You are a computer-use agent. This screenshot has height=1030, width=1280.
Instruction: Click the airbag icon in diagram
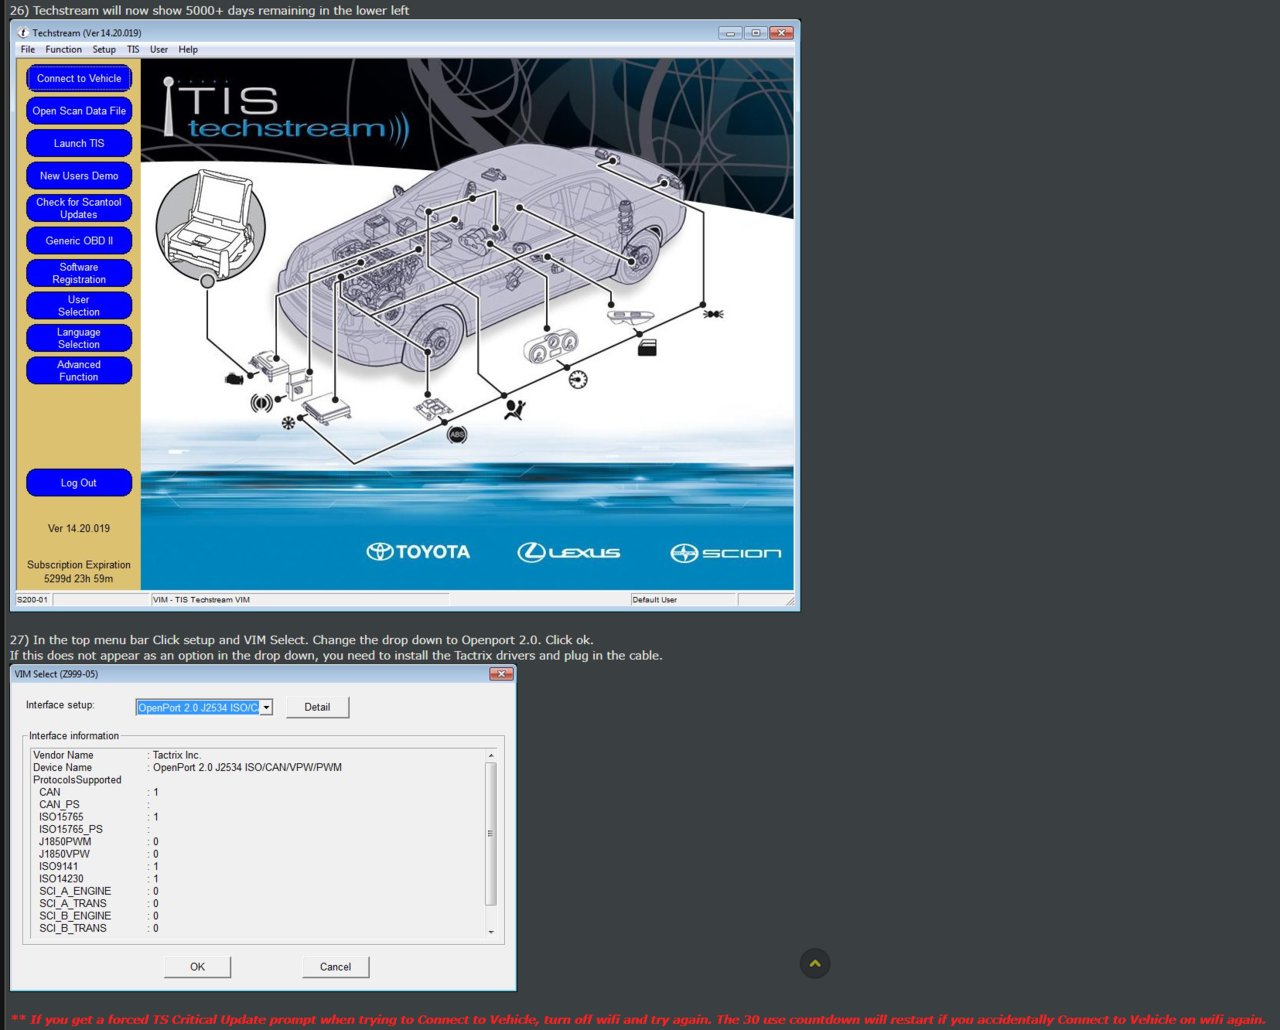pyautogui.click(x=515, y=409)
